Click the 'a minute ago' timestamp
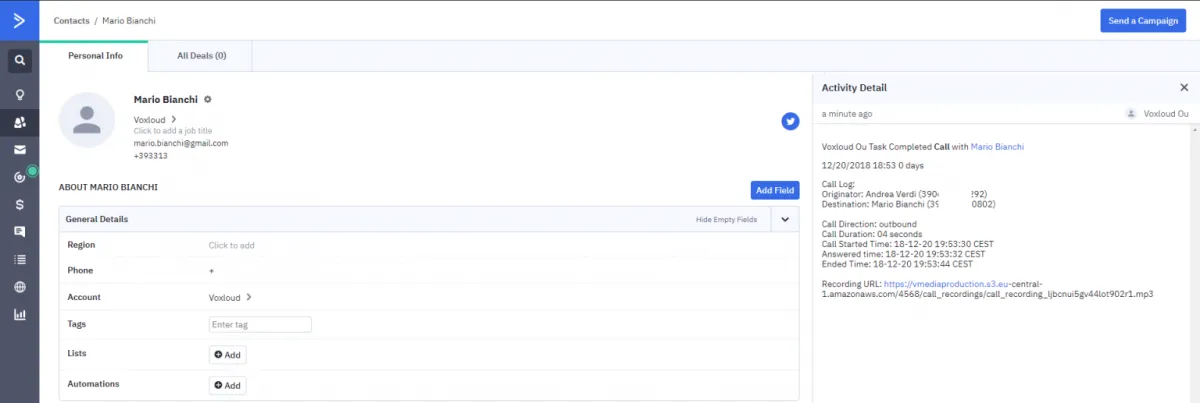This screenshot has width=1200, height=403. point(847,114)
